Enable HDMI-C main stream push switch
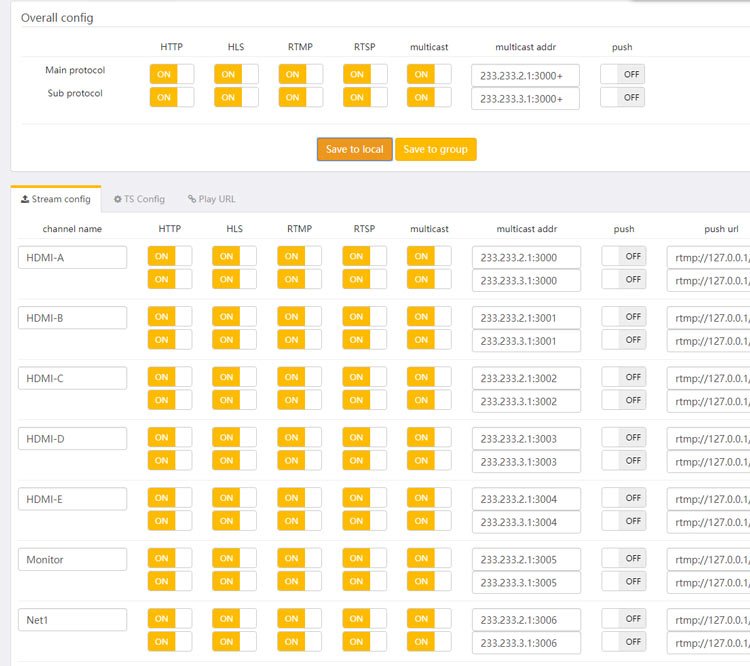 (624, 377)
